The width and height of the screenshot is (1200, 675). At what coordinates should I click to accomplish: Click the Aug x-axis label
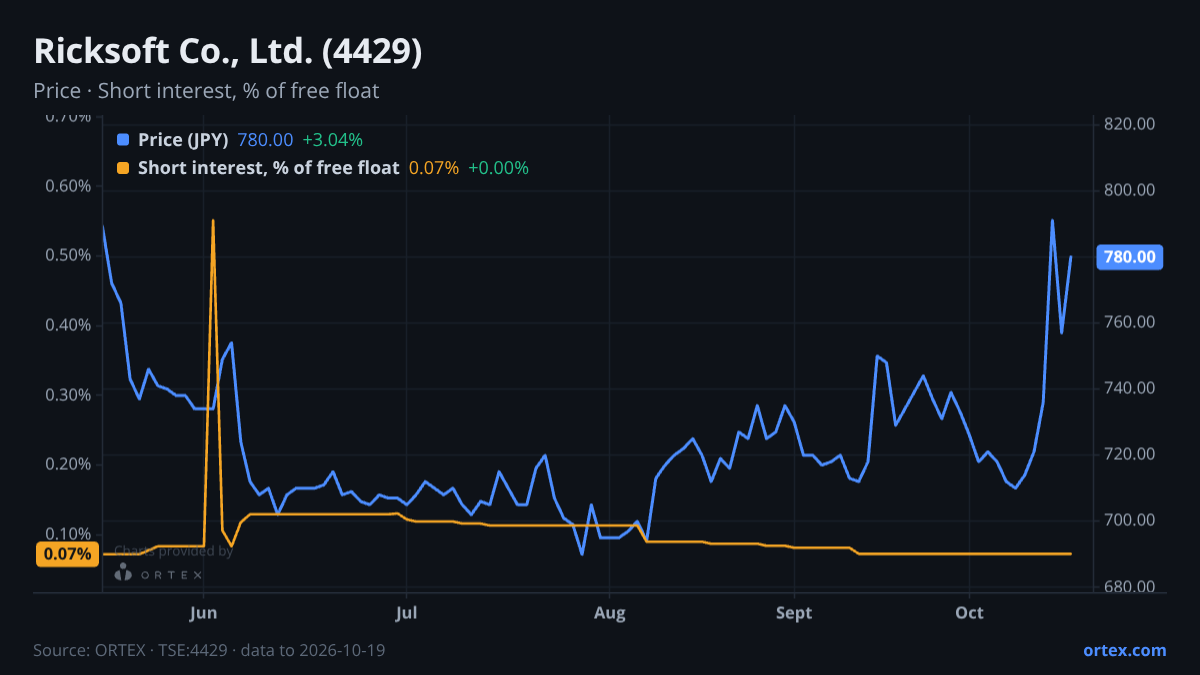[x=609, y=612]
